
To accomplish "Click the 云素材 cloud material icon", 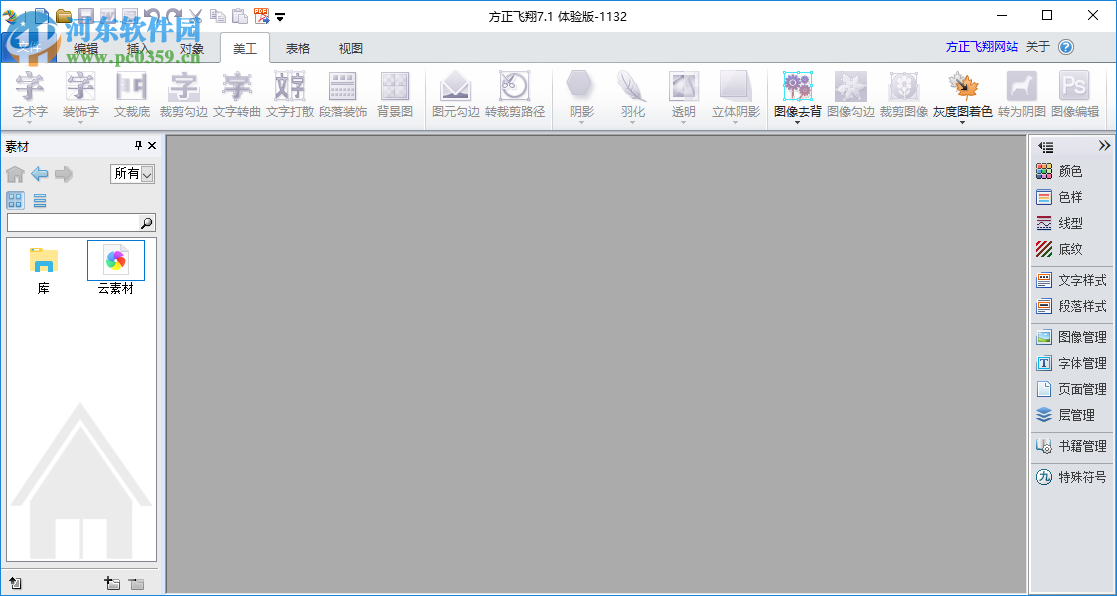I will [x=115, y=262].
